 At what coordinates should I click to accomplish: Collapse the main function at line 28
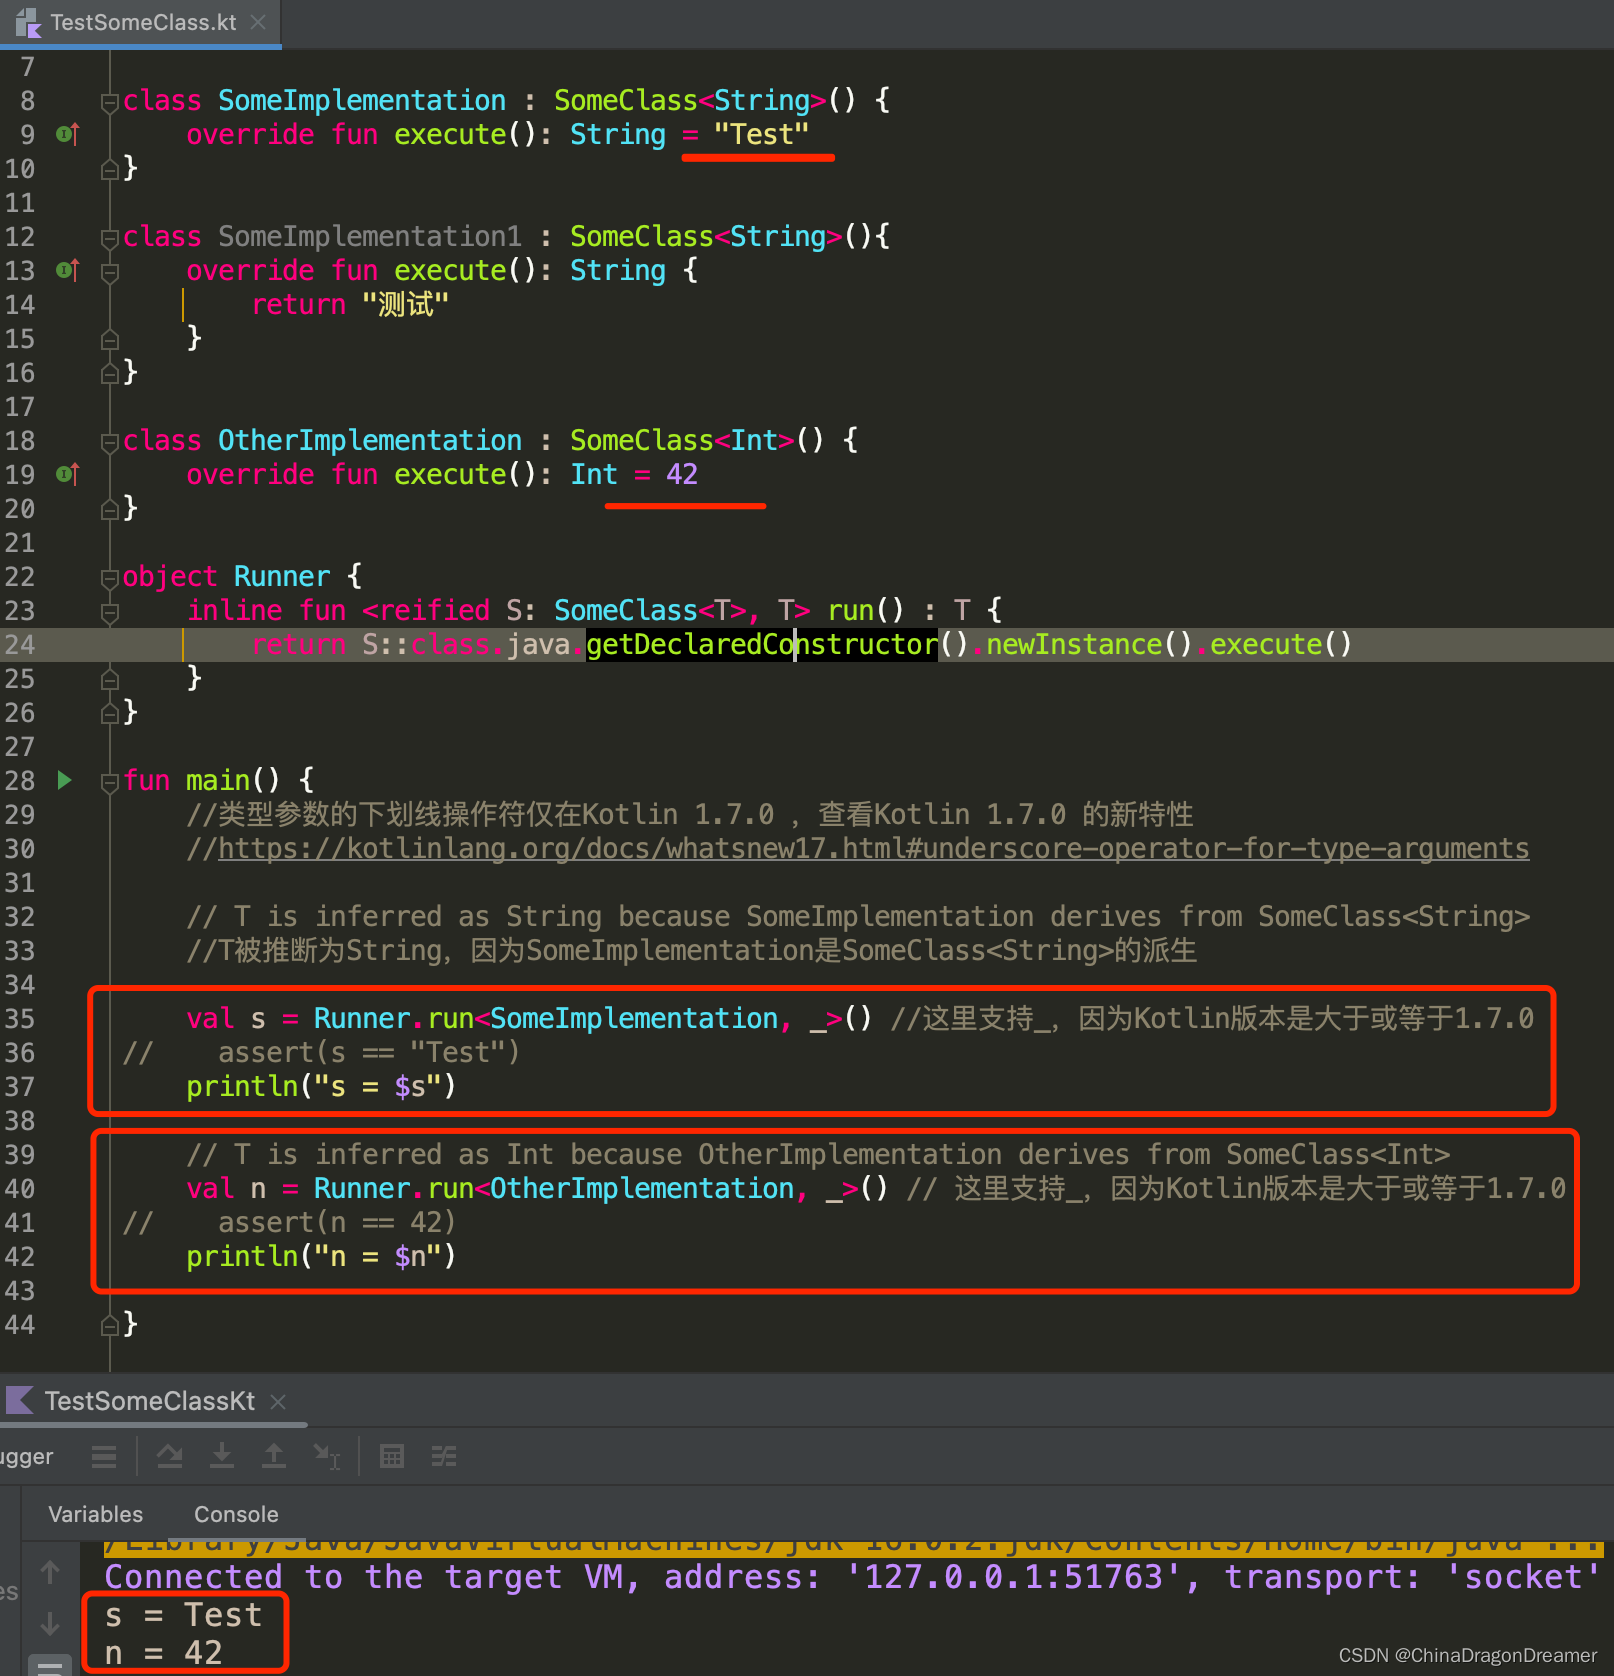(x=110, y=781)
